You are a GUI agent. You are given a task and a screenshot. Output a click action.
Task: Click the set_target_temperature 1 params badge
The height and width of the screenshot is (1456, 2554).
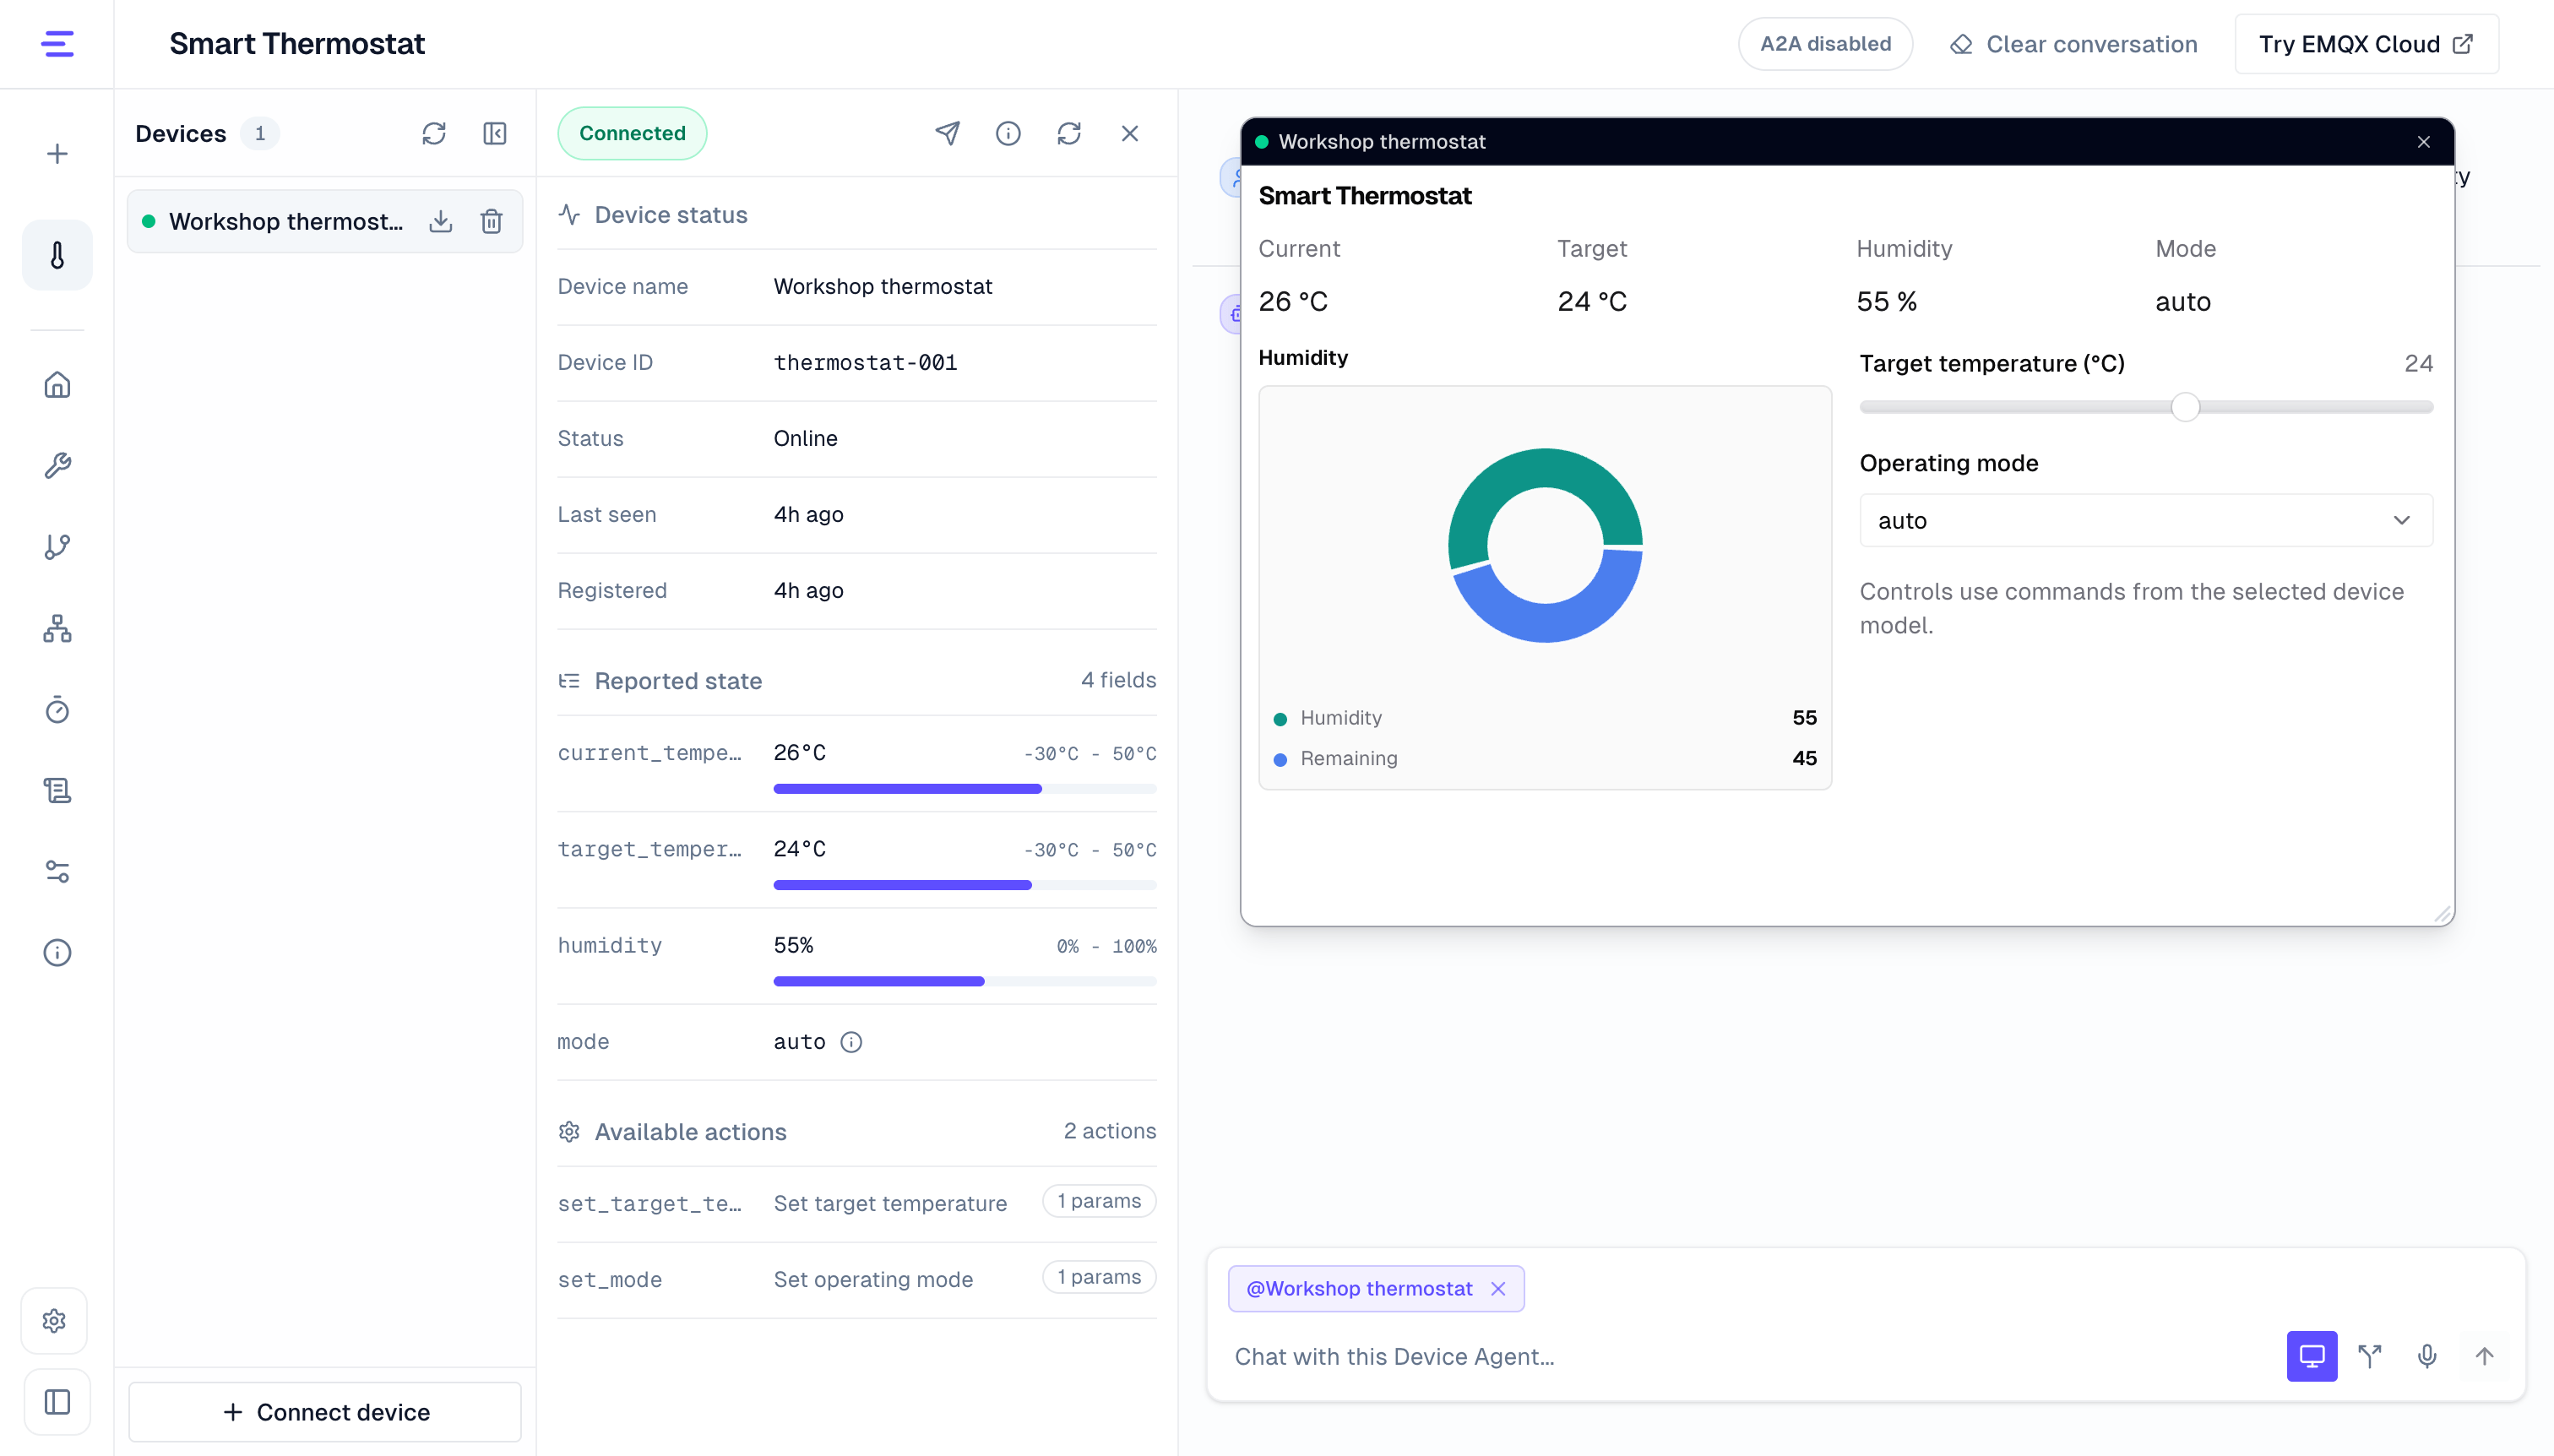(x=1099, y=1201)
